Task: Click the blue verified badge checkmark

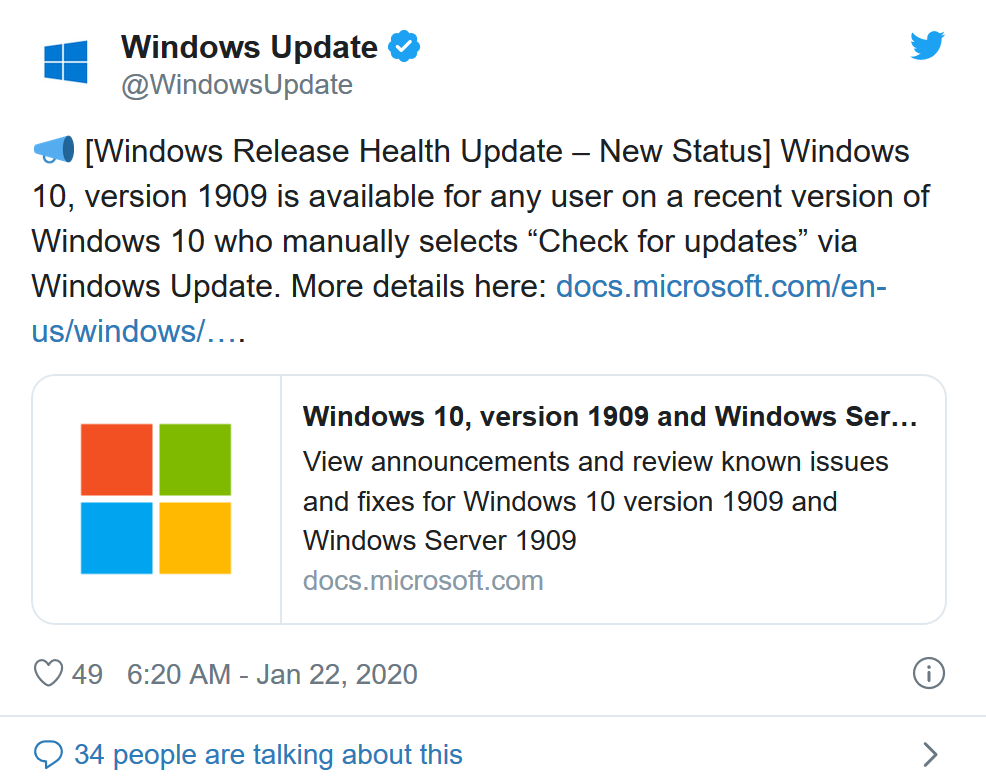Action: (404, 46)
